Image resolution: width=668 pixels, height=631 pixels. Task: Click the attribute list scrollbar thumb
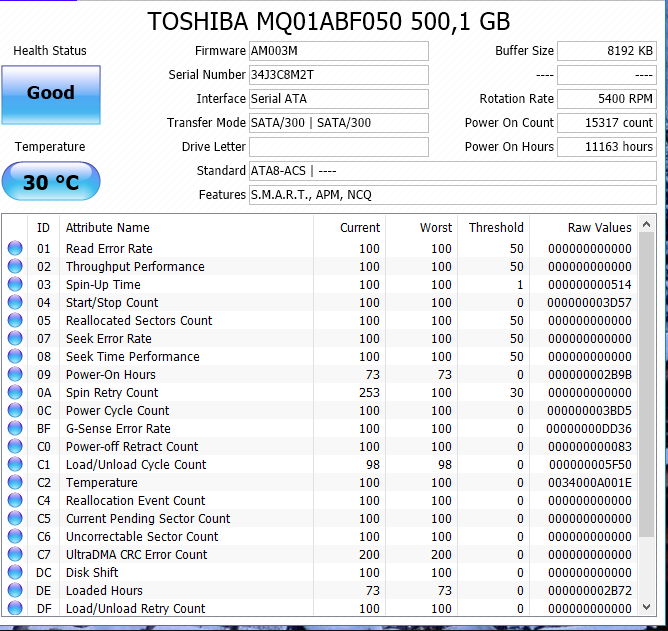click(x=646, y=384)
